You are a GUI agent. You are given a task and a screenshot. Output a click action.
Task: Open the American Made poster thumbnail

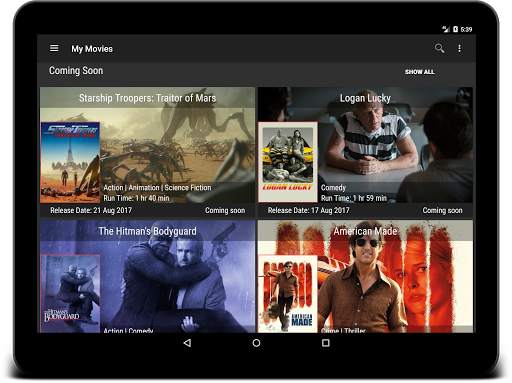point(288,294)
